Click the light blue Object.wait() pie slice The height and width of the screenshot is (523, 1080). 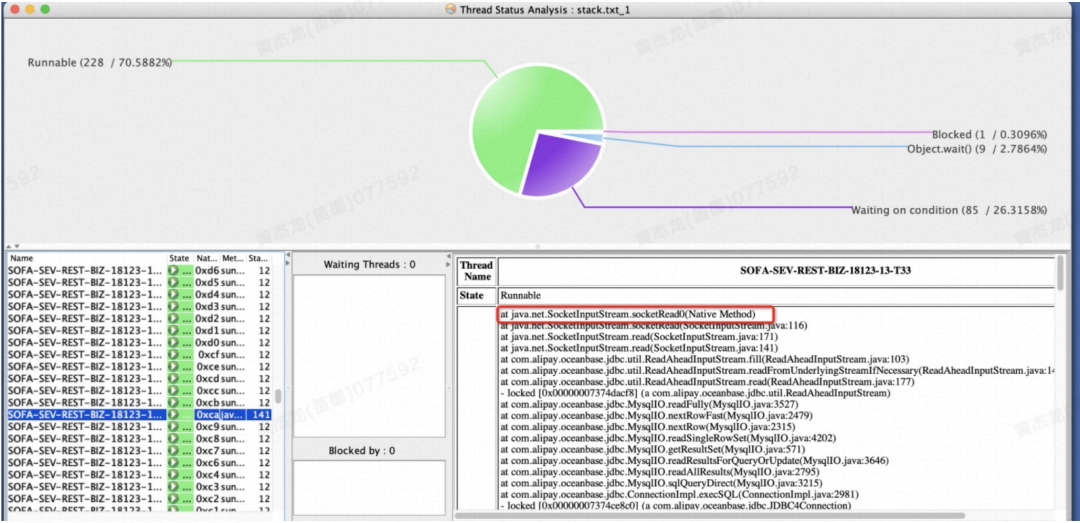pyautogui.click(x=592, y=138)
